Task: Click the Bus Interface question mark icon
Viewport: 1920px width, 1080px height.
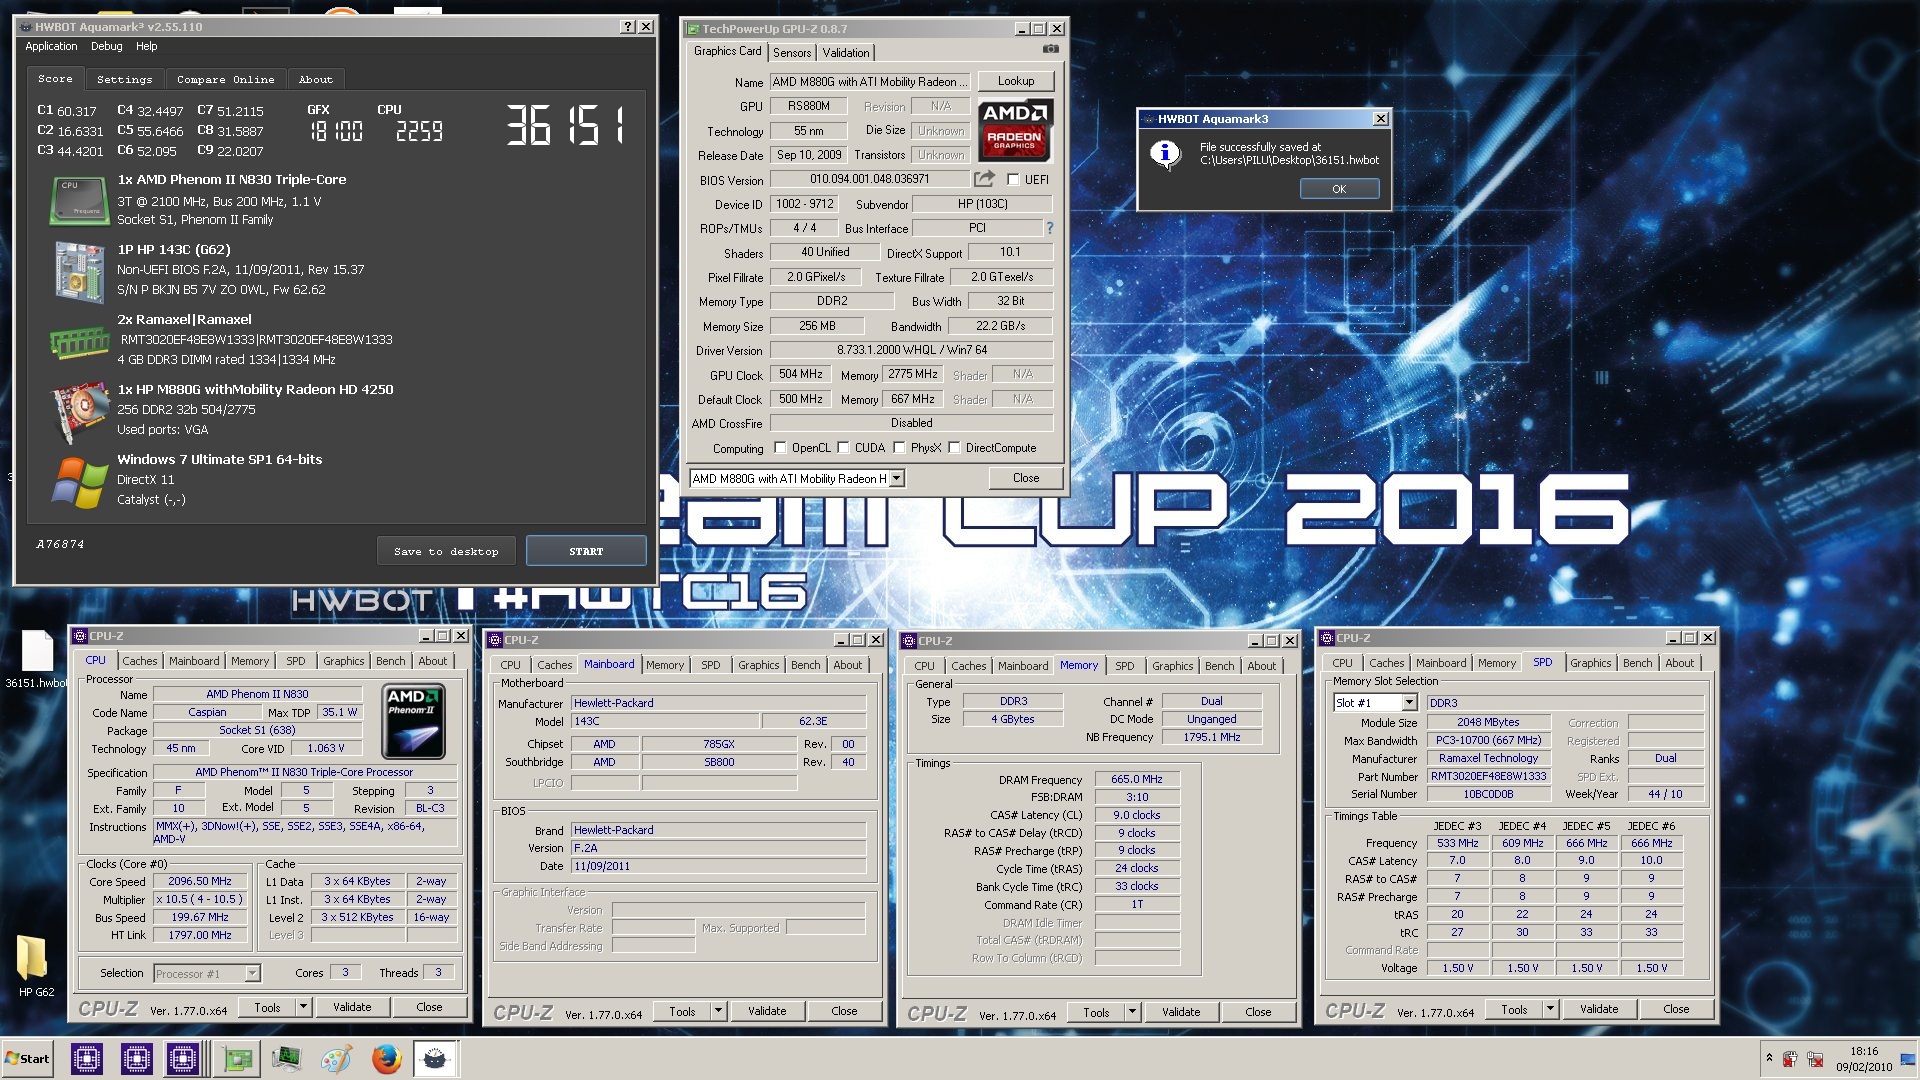Action: point(1049,228)
